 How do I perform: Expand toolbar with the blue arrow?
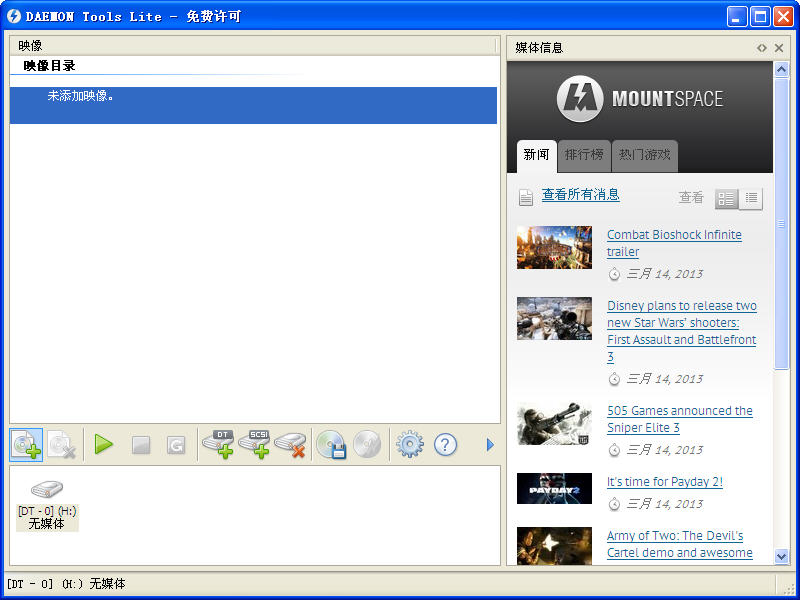[490, 445]
